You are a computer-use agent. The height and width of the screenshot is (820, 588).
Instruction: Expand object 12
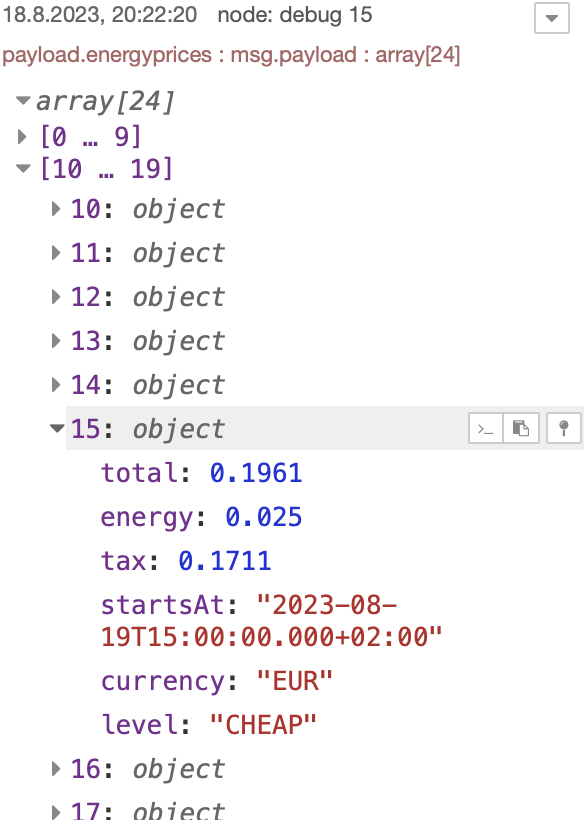tap(56, 297)
